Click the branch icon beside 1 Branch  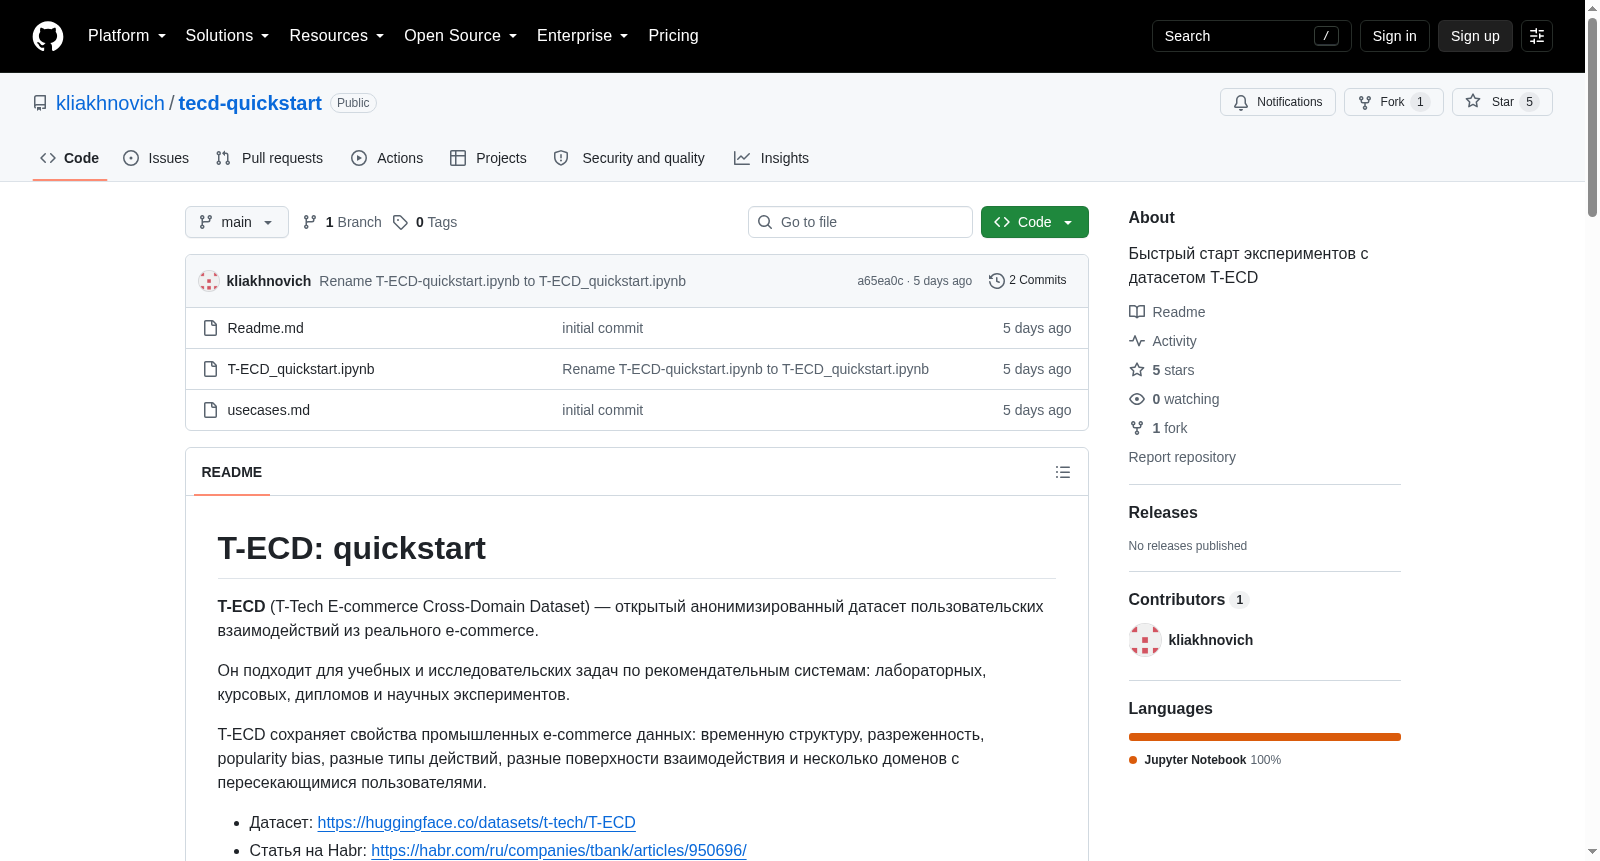[x=310, y=222]
